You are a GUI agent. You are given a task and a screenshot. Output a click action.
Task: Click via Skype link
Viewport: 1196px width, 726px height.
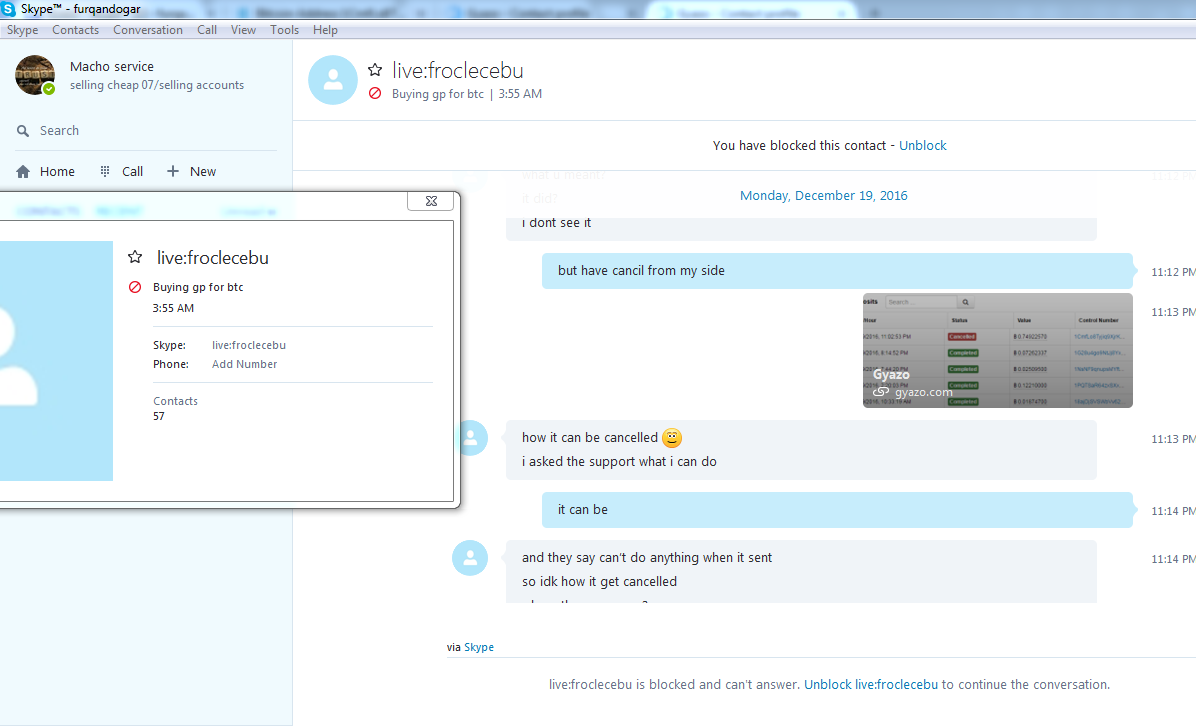click(x=479, y=647)
